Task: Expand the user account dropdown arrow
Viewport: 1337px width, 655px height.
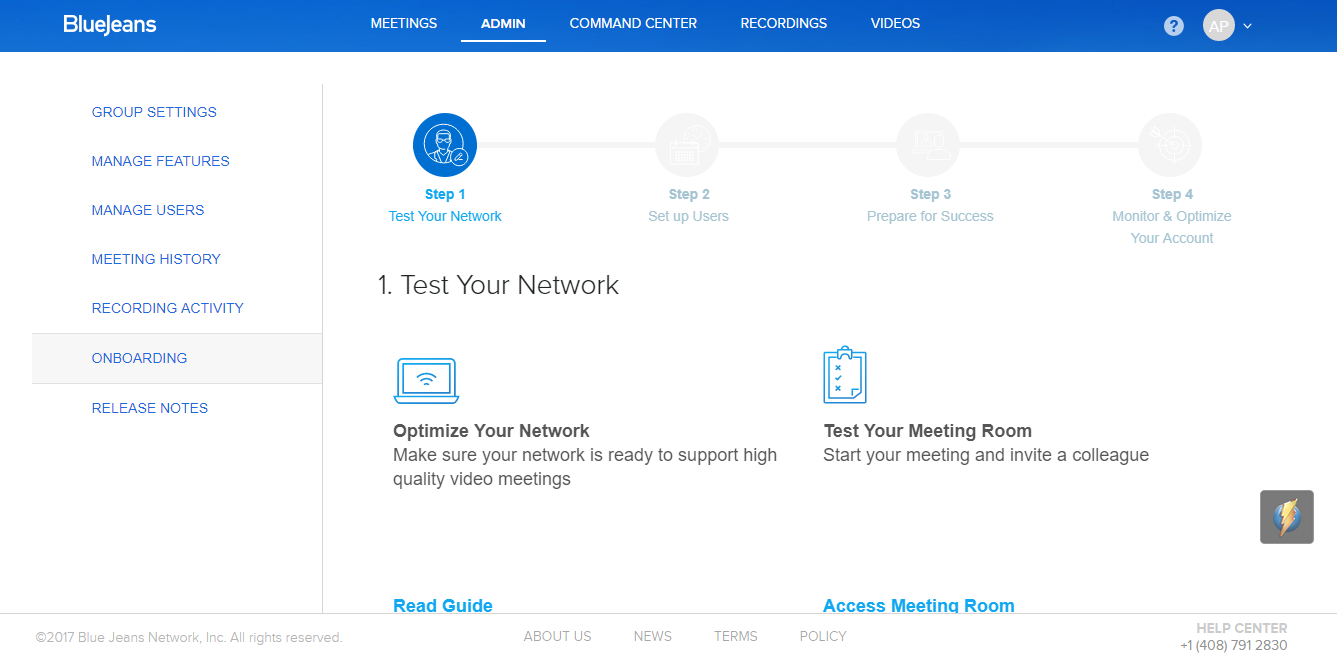Action: tap(1247, 27)
